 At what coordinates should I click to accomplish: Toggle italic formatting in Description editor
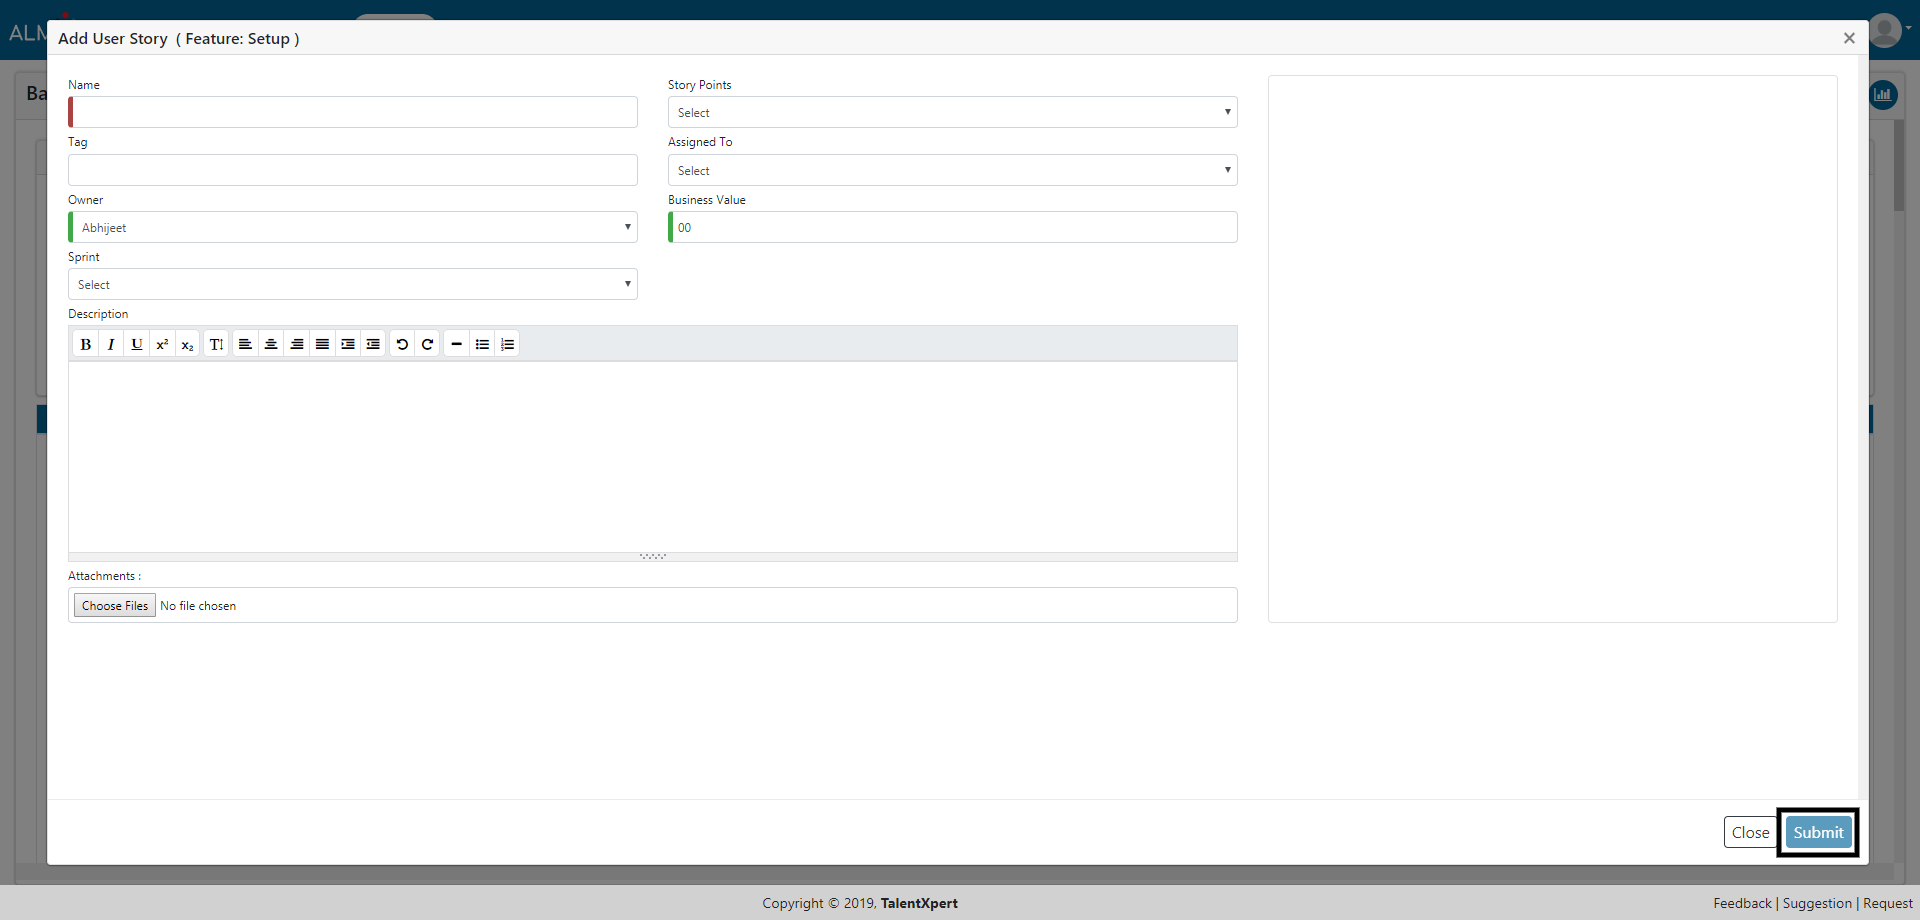(x=111, y=344)
